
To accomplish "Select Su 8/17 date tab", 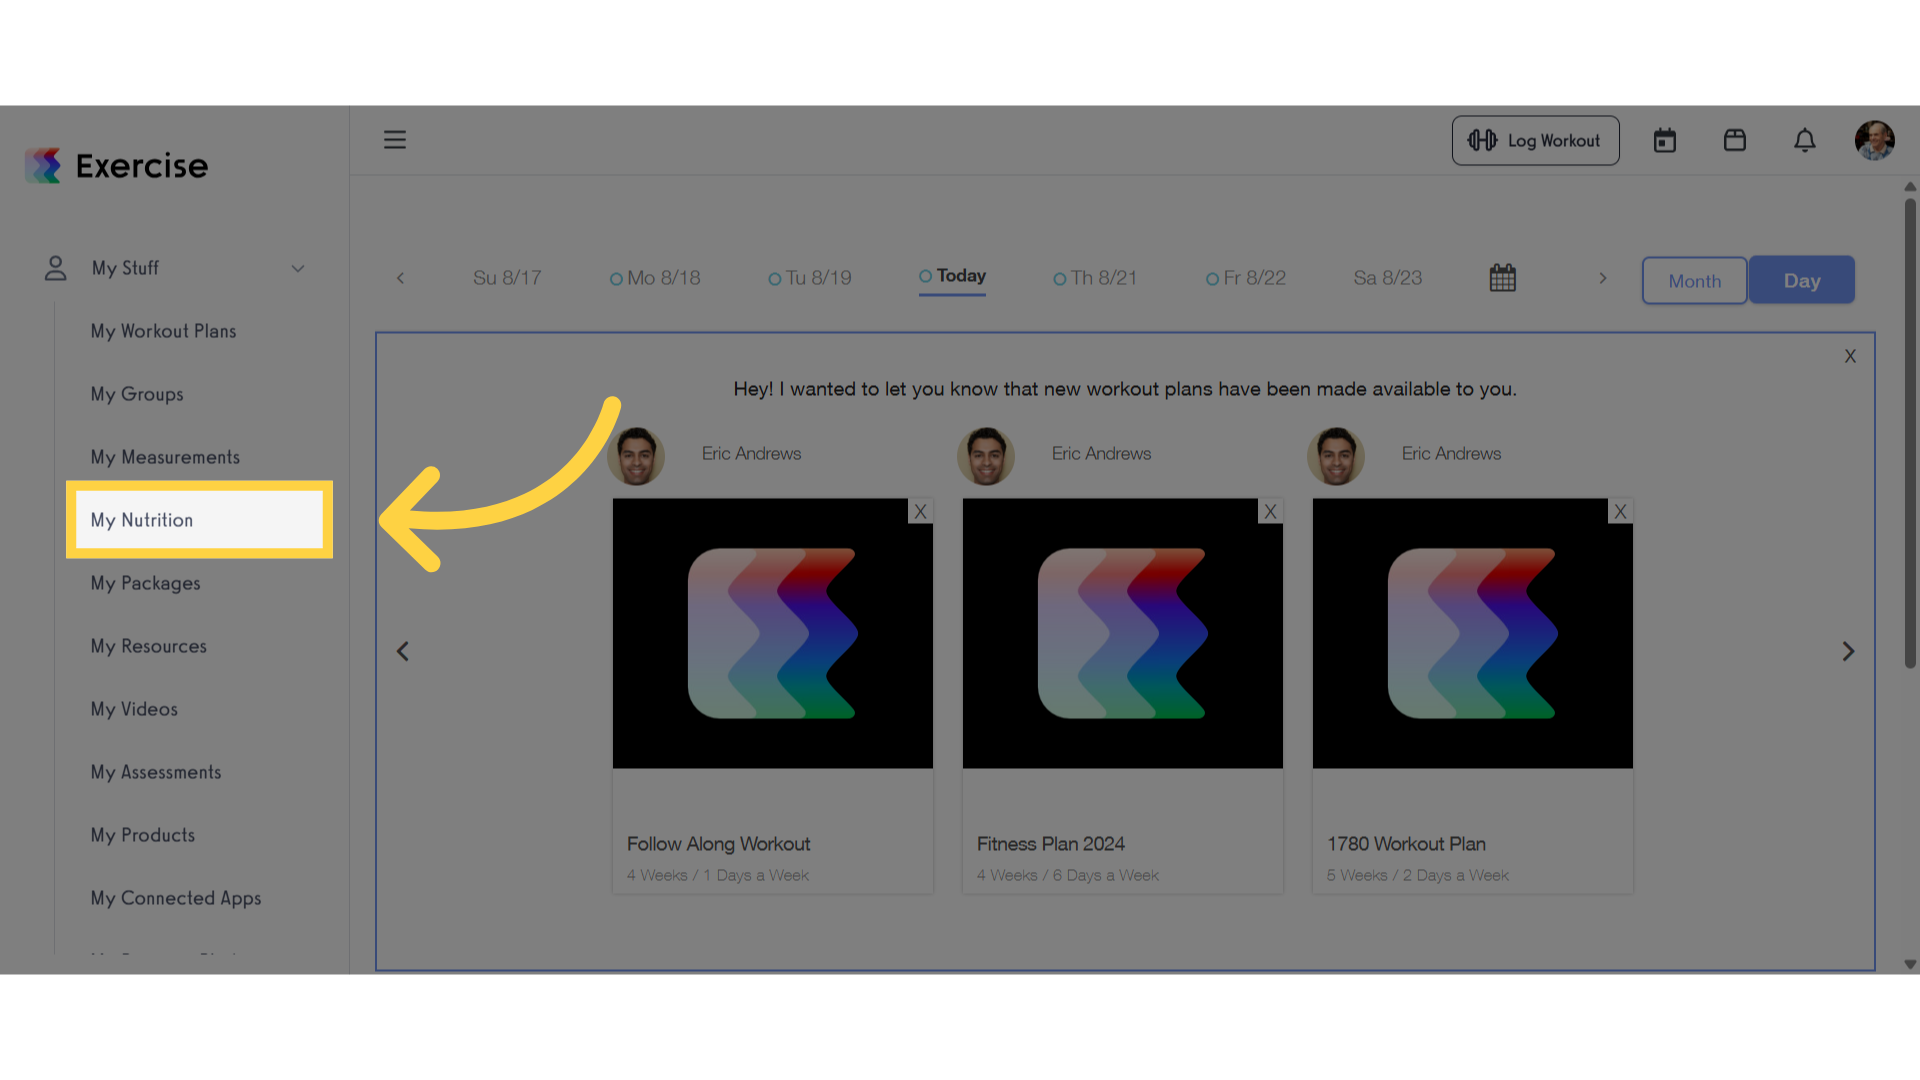I will [x=507, y=278].
